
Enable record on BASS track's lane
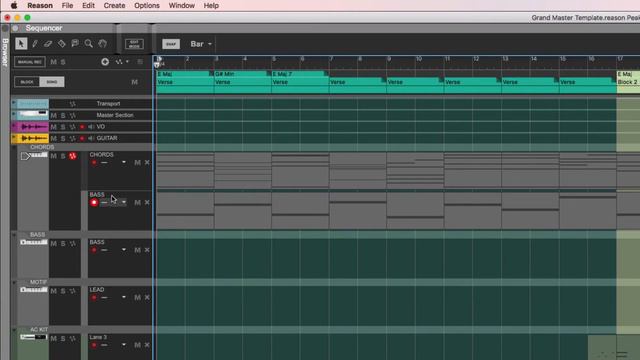(94, 250)
